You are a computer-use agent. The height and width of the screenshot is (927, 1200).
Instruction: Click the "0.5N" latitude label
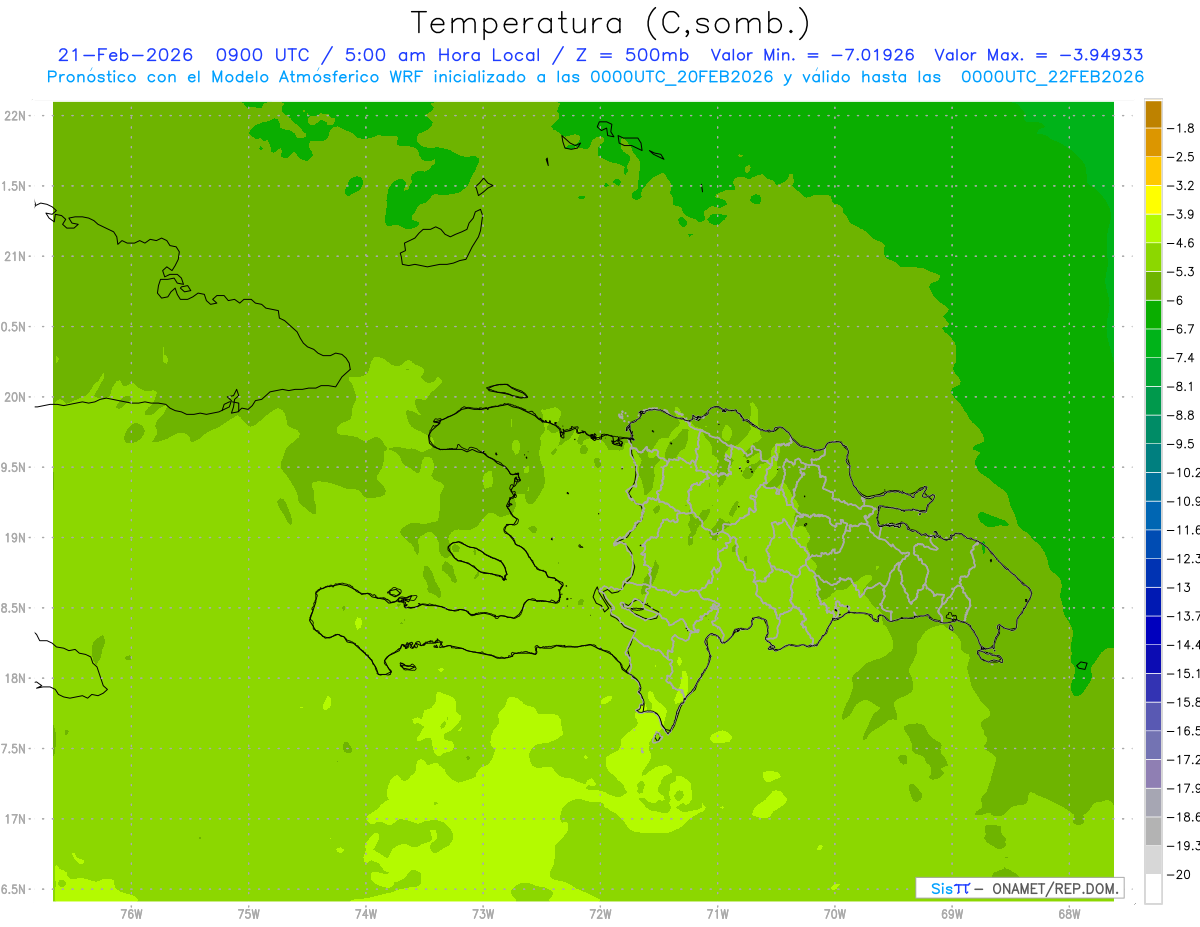tap(15, 327)
